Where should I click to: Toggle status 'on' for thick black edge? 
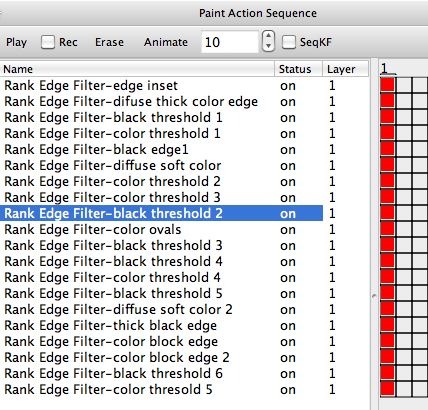pyautogui.click(x=288, y=326)
